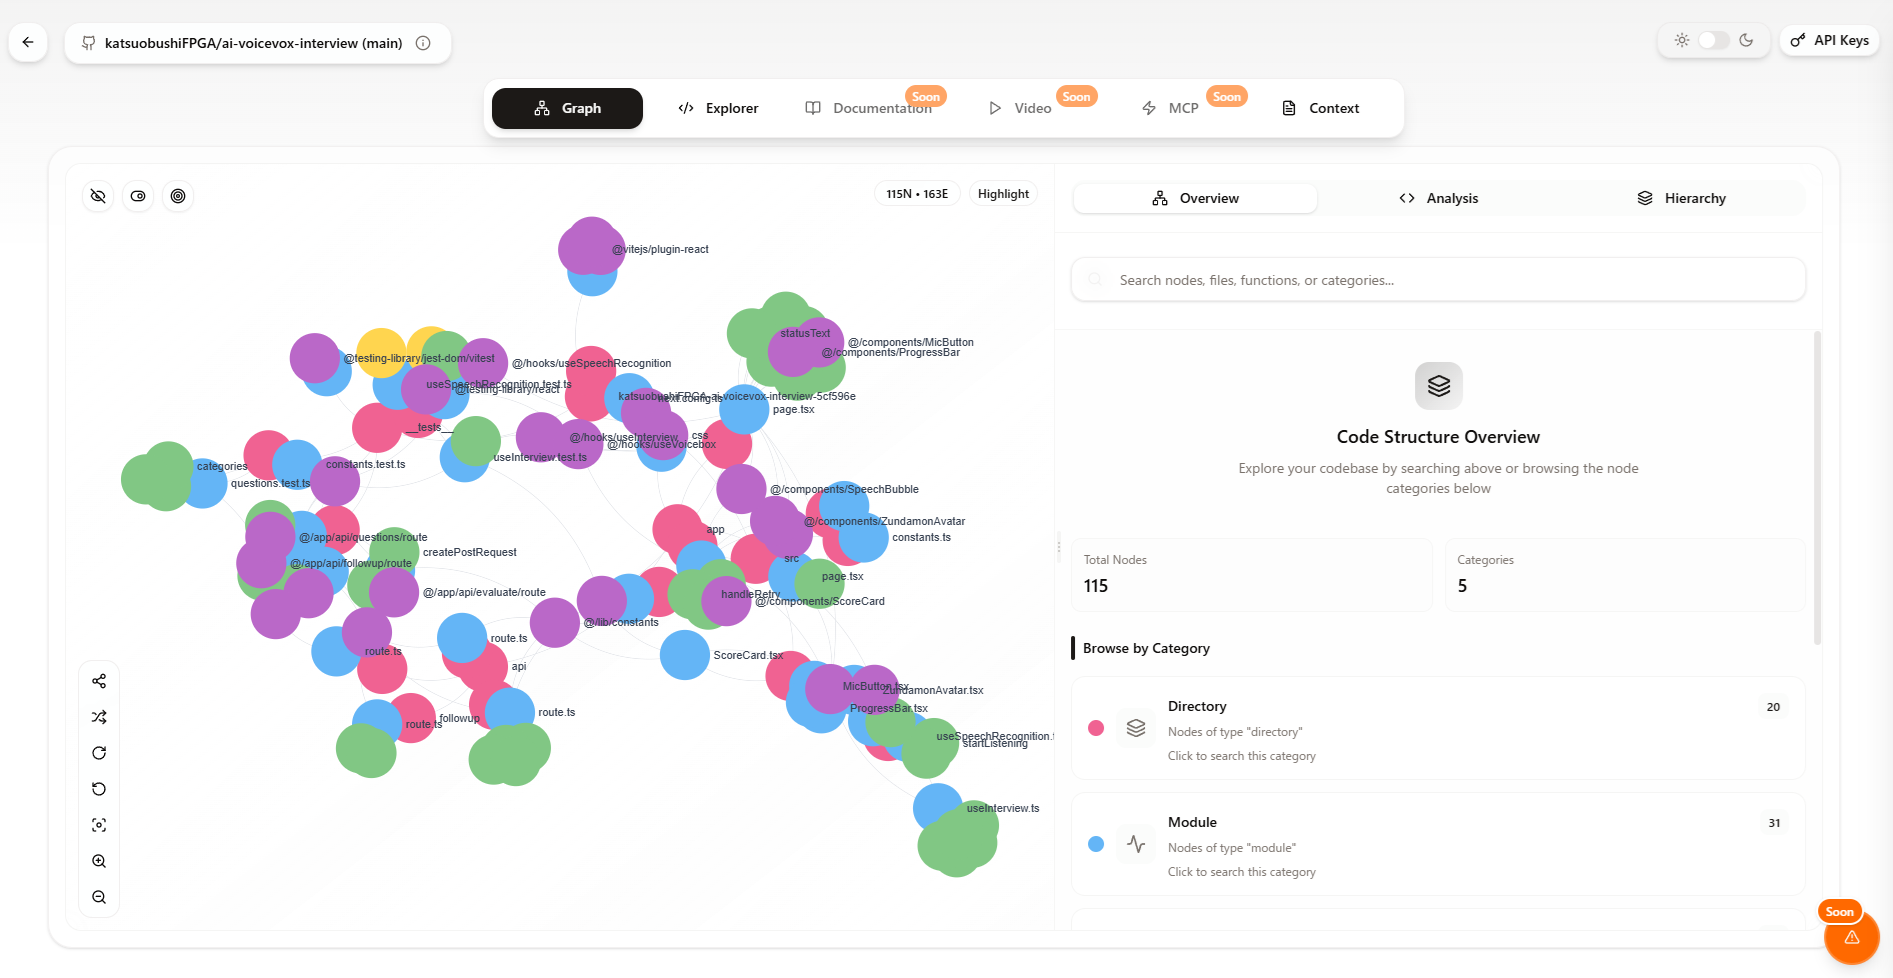Click the pink Directory color dot
Image resolution: width=1893 pixels, height=978 pixels.
click(x=1096, y=728)
